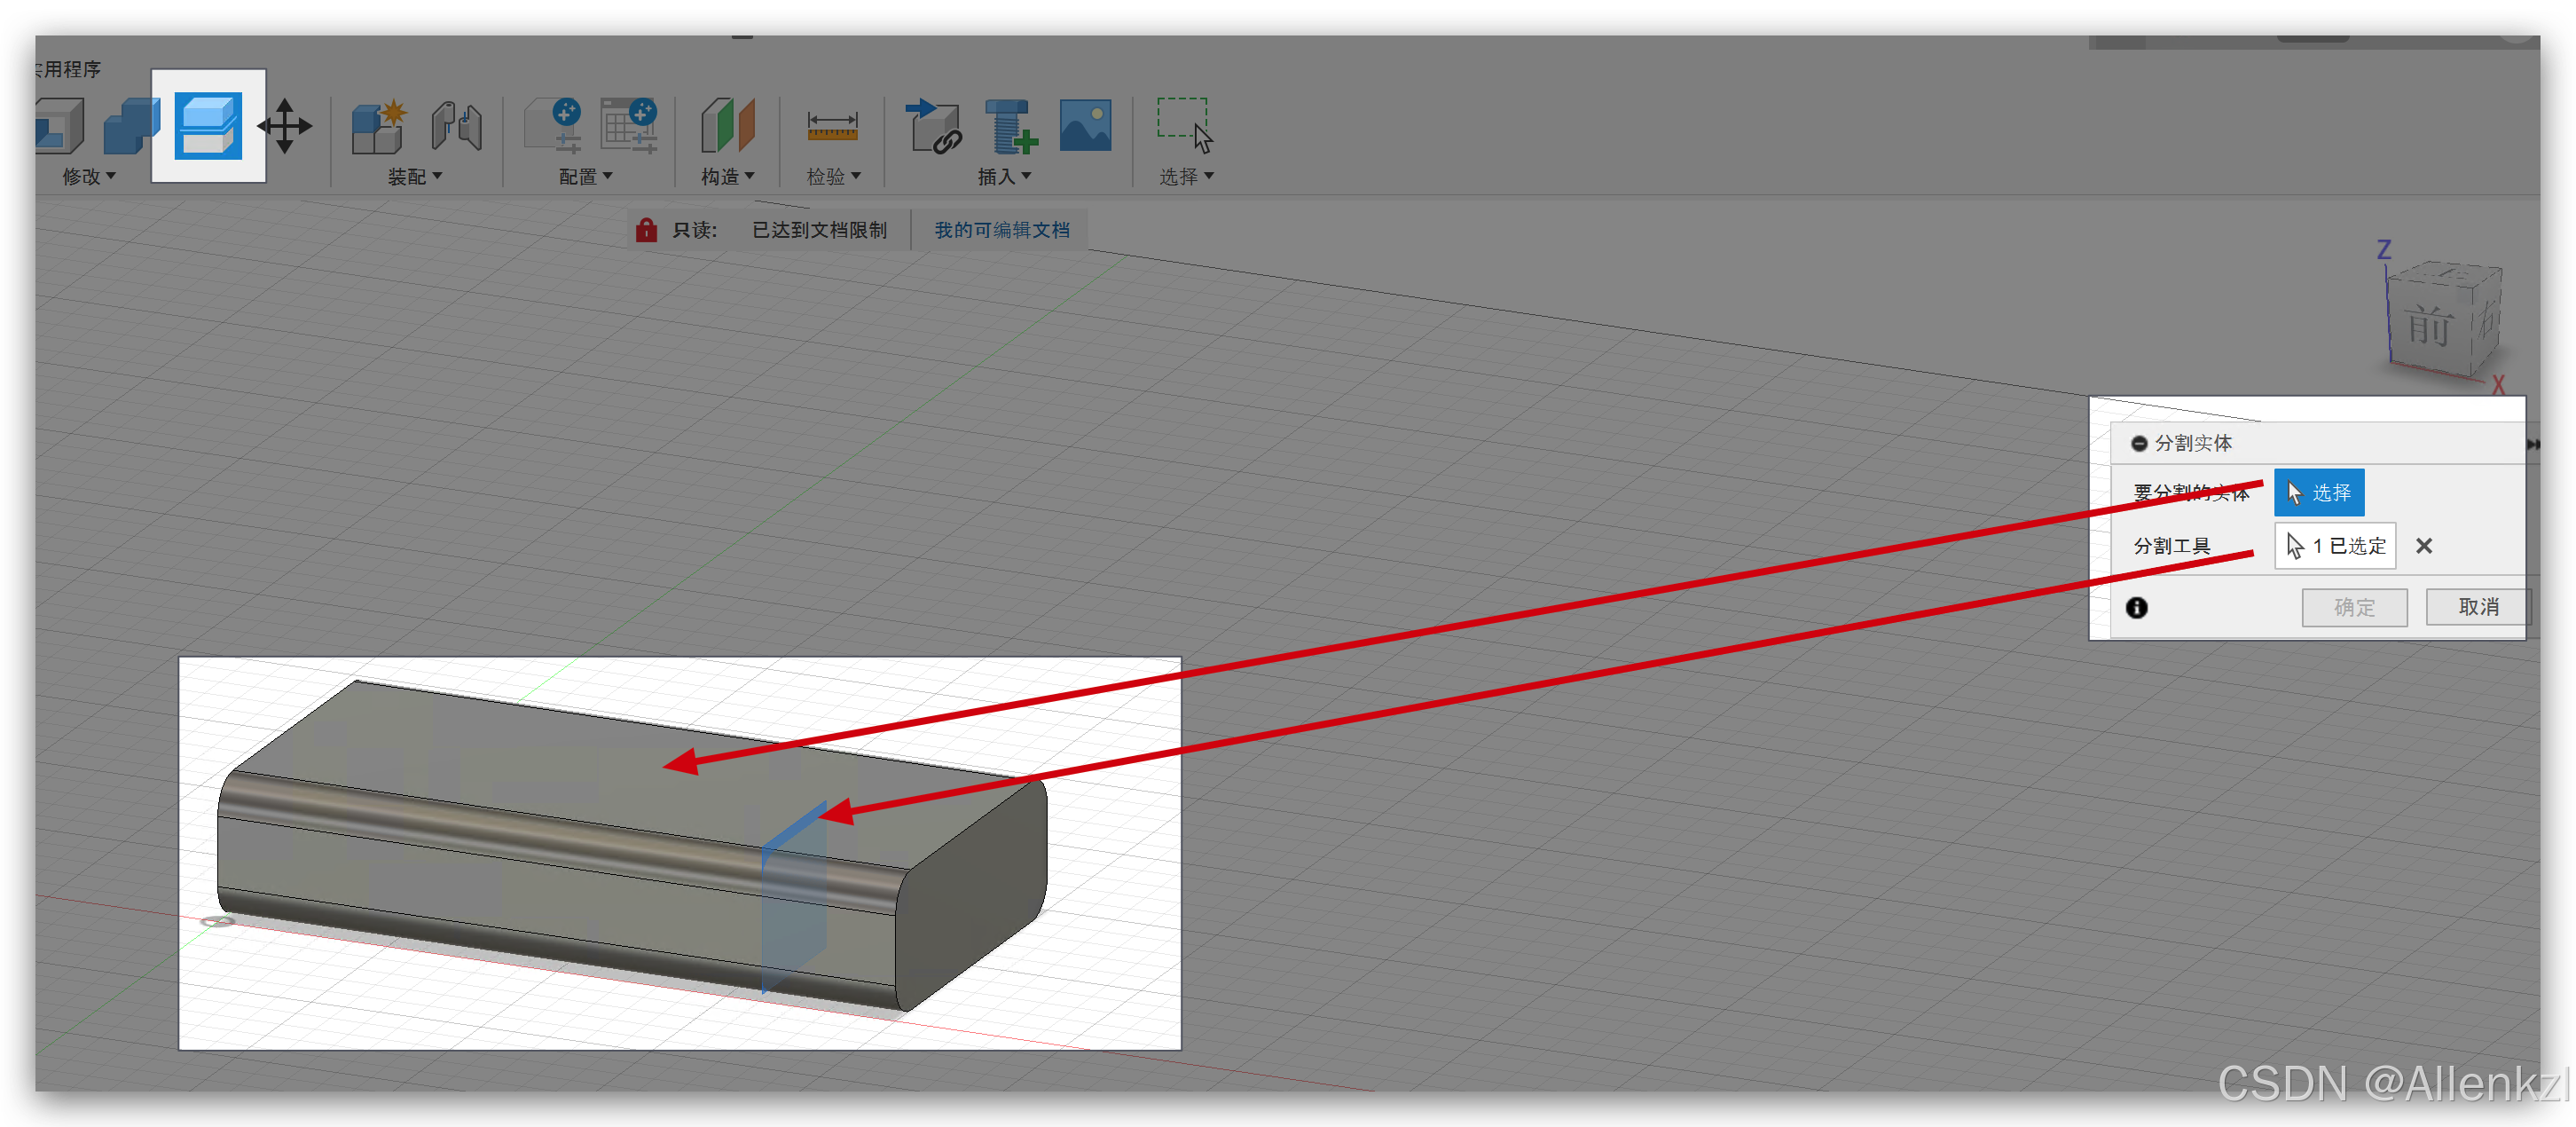Open the 构造 dropdown menu
The height and width of the screenshot is (1127, 2576).
tap(727, 176)
